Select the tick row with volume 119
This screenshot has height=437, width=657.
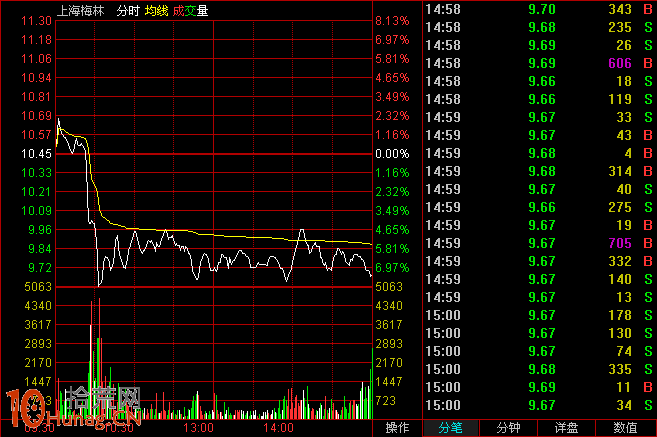point(539,99)
